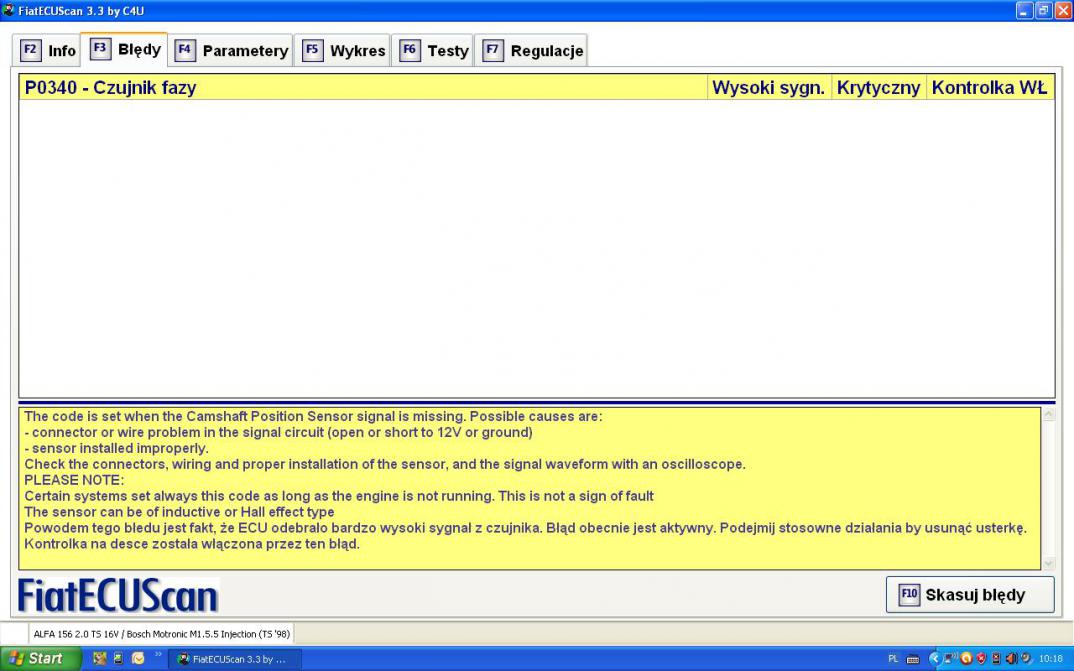This screenshot has width=1074, height=671.
Task: Open the F2 Info tab
Action: [x=48, y=51]
